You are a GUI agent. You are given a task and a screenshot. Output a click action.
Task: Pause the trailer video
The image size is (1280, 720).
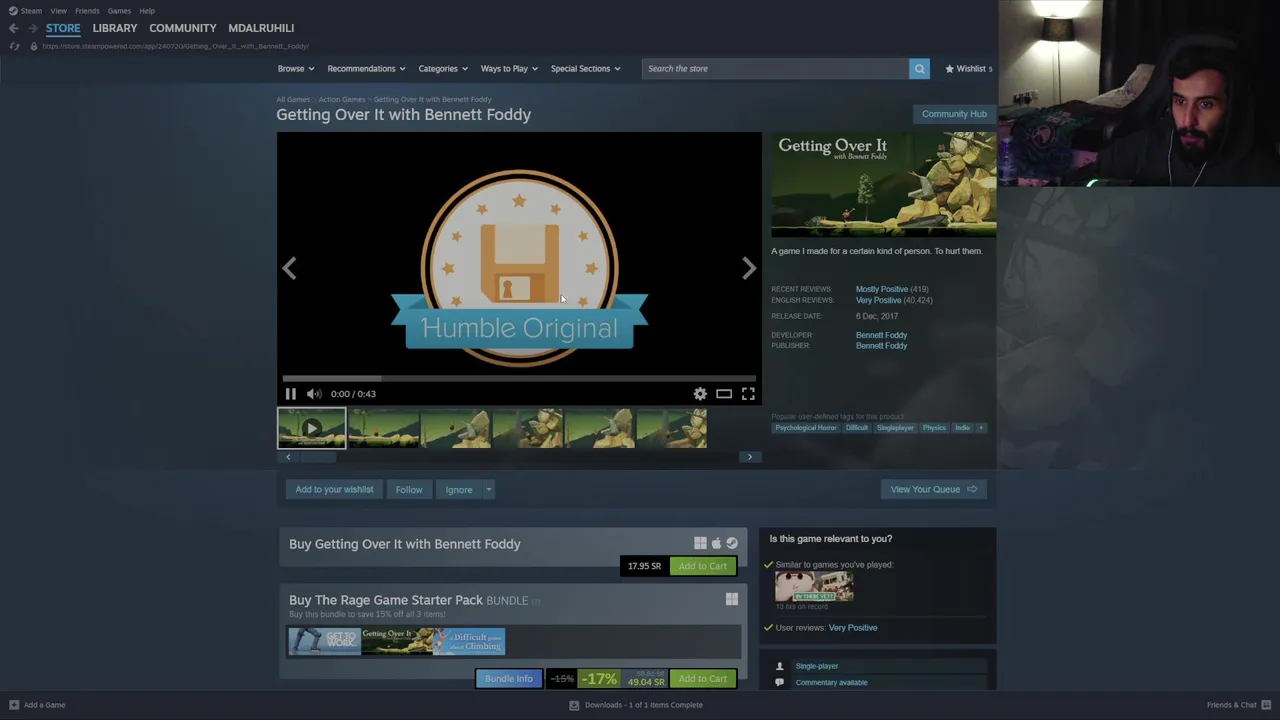click(291, 394)
